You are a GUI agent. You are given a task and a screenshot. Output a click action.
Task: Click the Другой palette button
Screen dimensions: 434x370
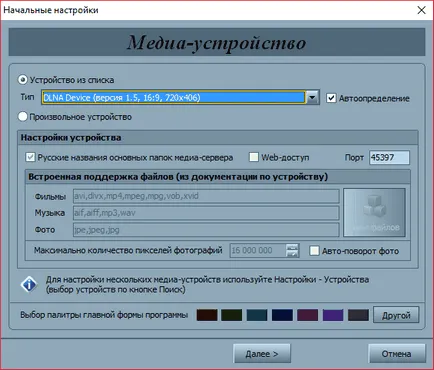396,315
